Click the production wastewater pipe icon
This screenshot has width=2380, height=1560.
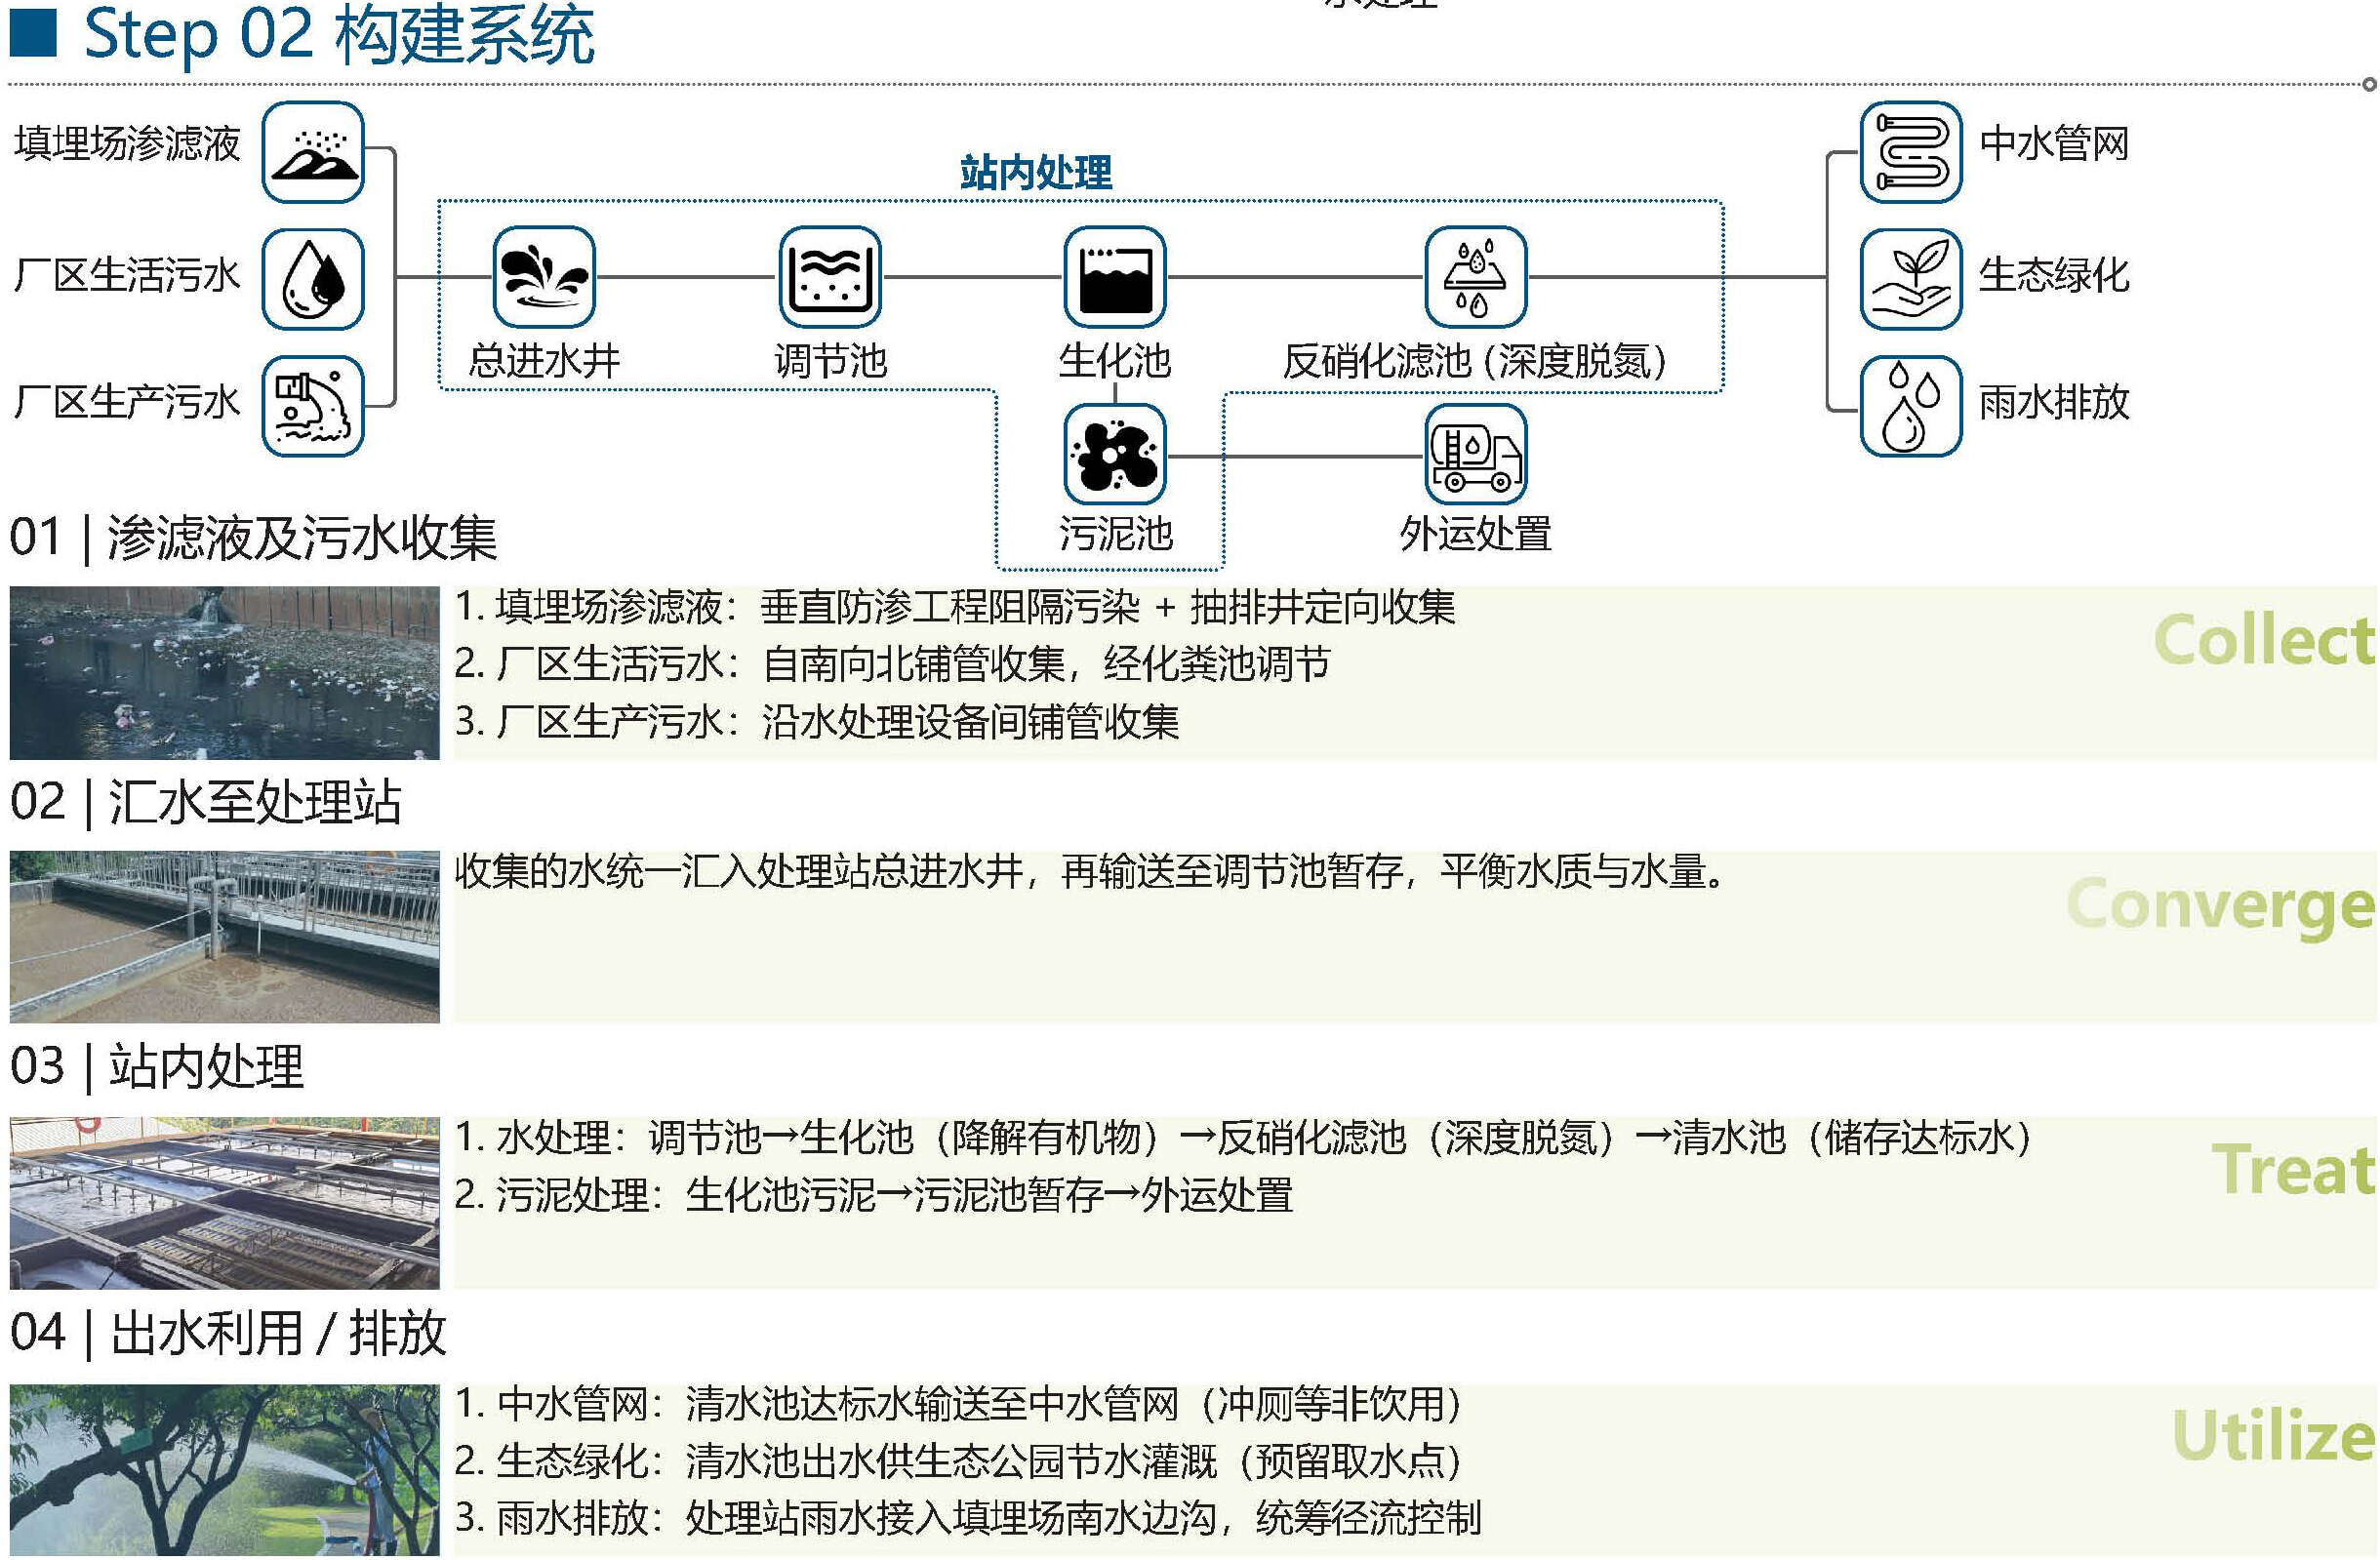click(x=313, y=406)
